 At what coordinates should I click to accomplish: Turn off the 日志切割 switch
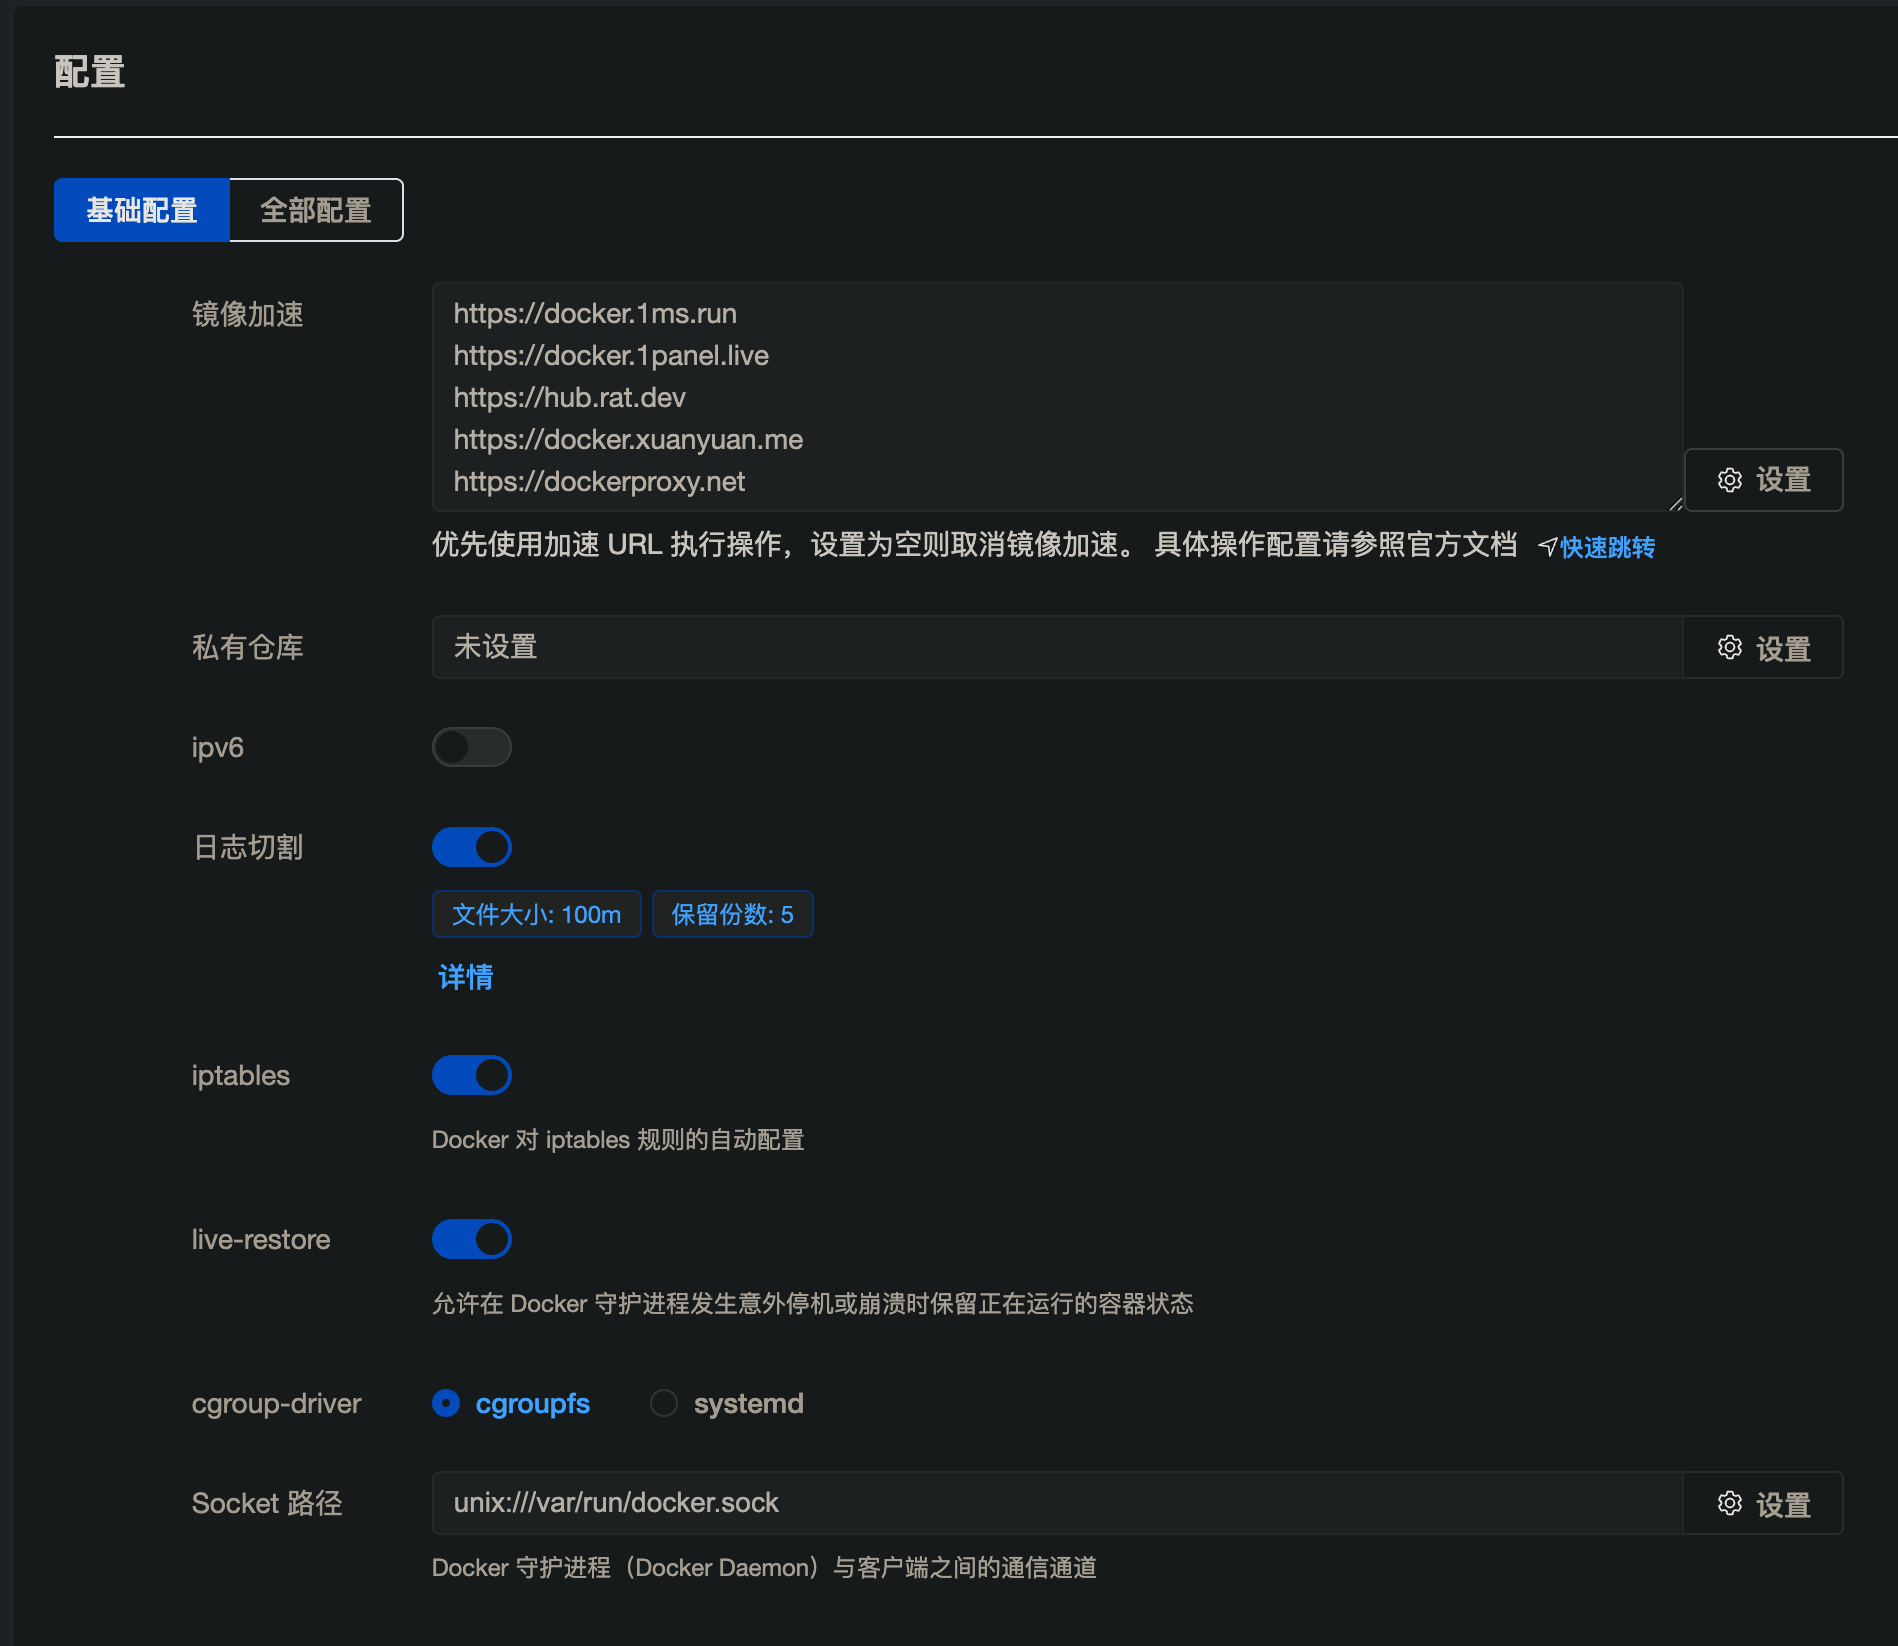click(471, 847)
